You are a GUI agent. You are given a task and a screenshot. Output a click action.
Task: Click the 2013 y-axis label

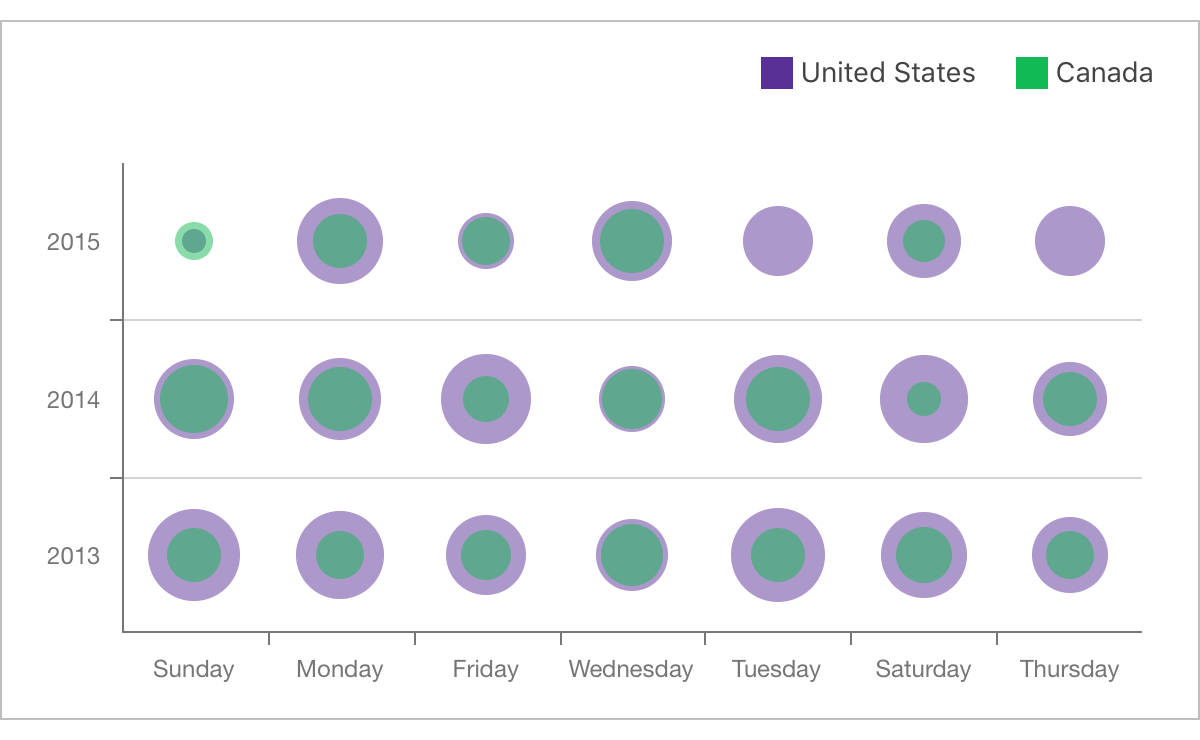coord(73,556)
